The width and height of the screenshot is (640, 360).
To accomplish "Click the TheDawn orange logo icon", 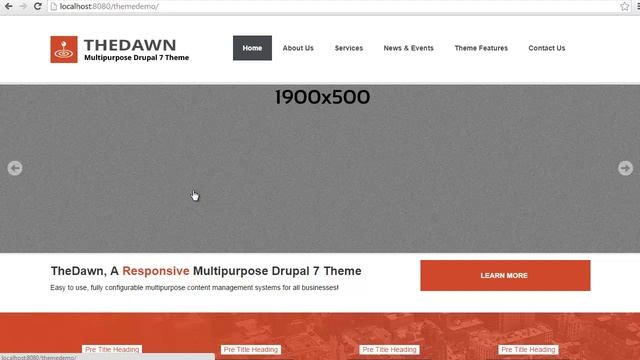I will click(64, 49).
